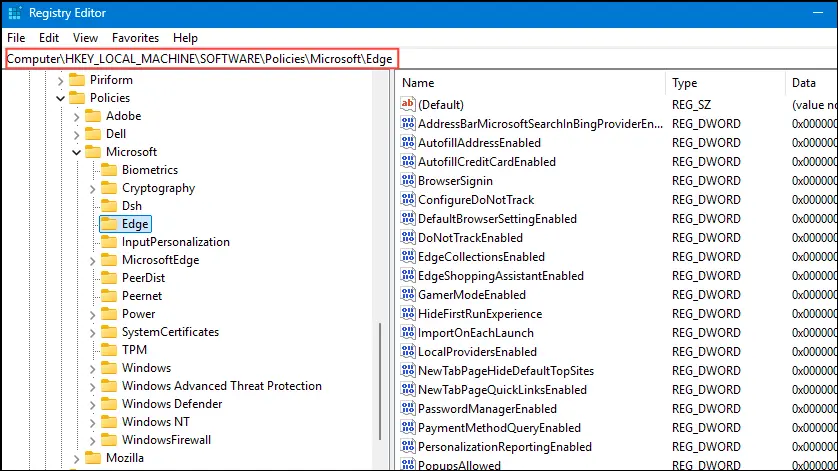838x471 pixels.
Task: Click the DWORD icon next to GamerModeEnabled
Action: tap(407, 295)
